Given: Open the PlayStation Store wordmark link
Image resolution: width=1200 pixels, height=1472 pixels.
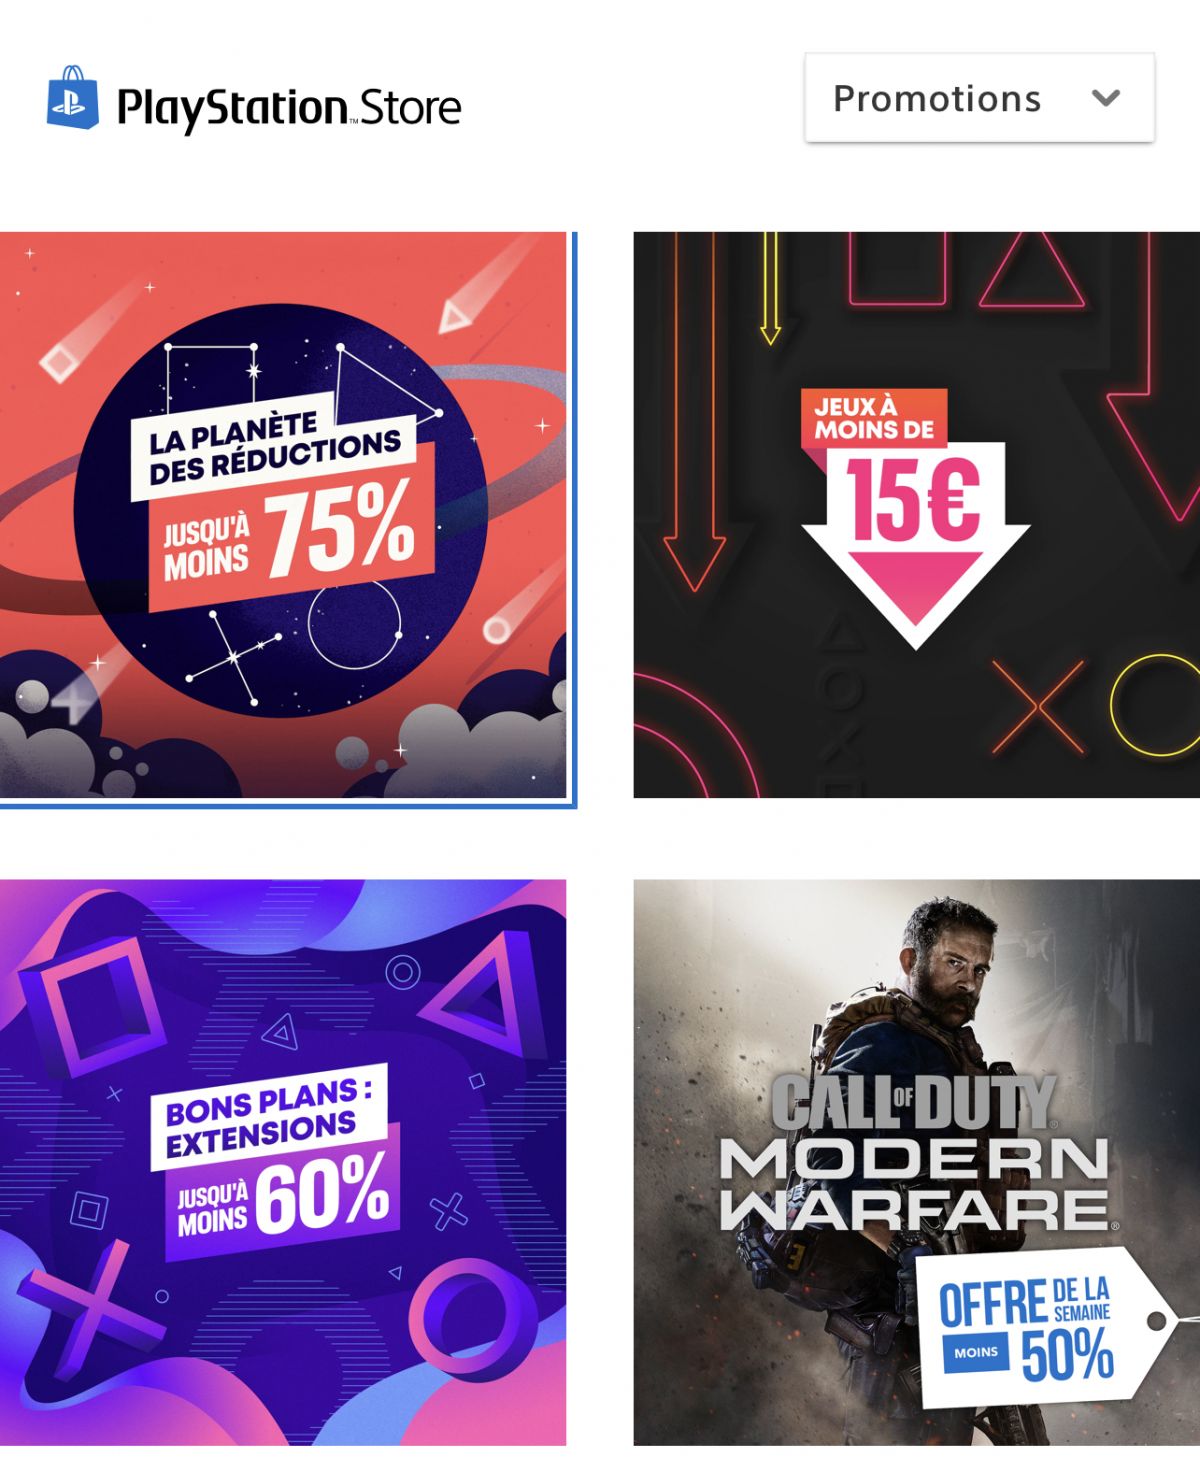Looking at the screenshot, I should [x=289, y=108].
